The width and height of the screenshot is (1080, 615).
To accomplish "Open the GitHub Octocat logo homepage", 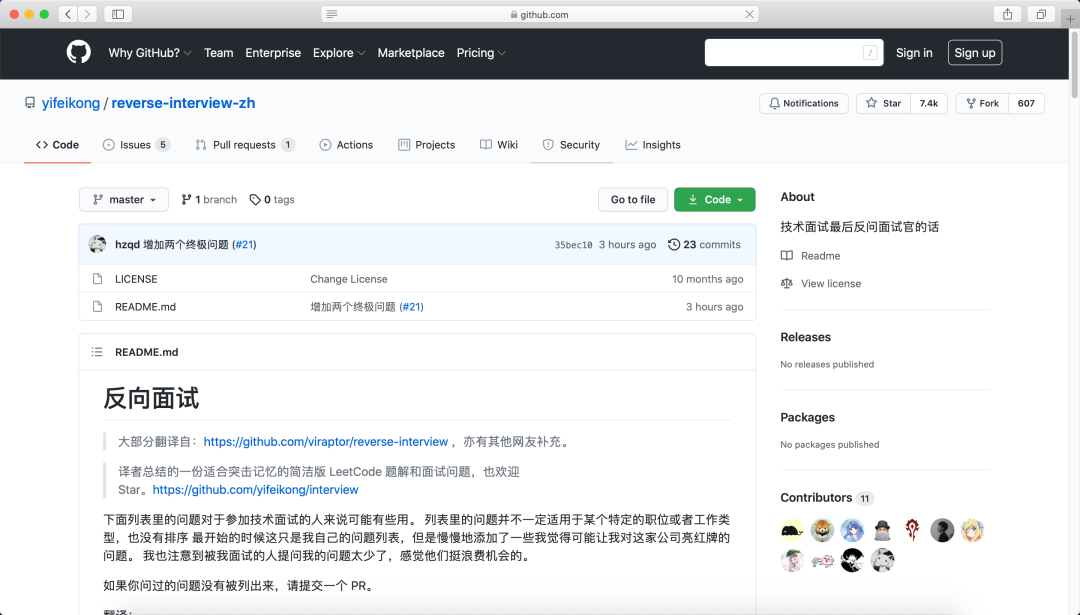I will 79,52.
